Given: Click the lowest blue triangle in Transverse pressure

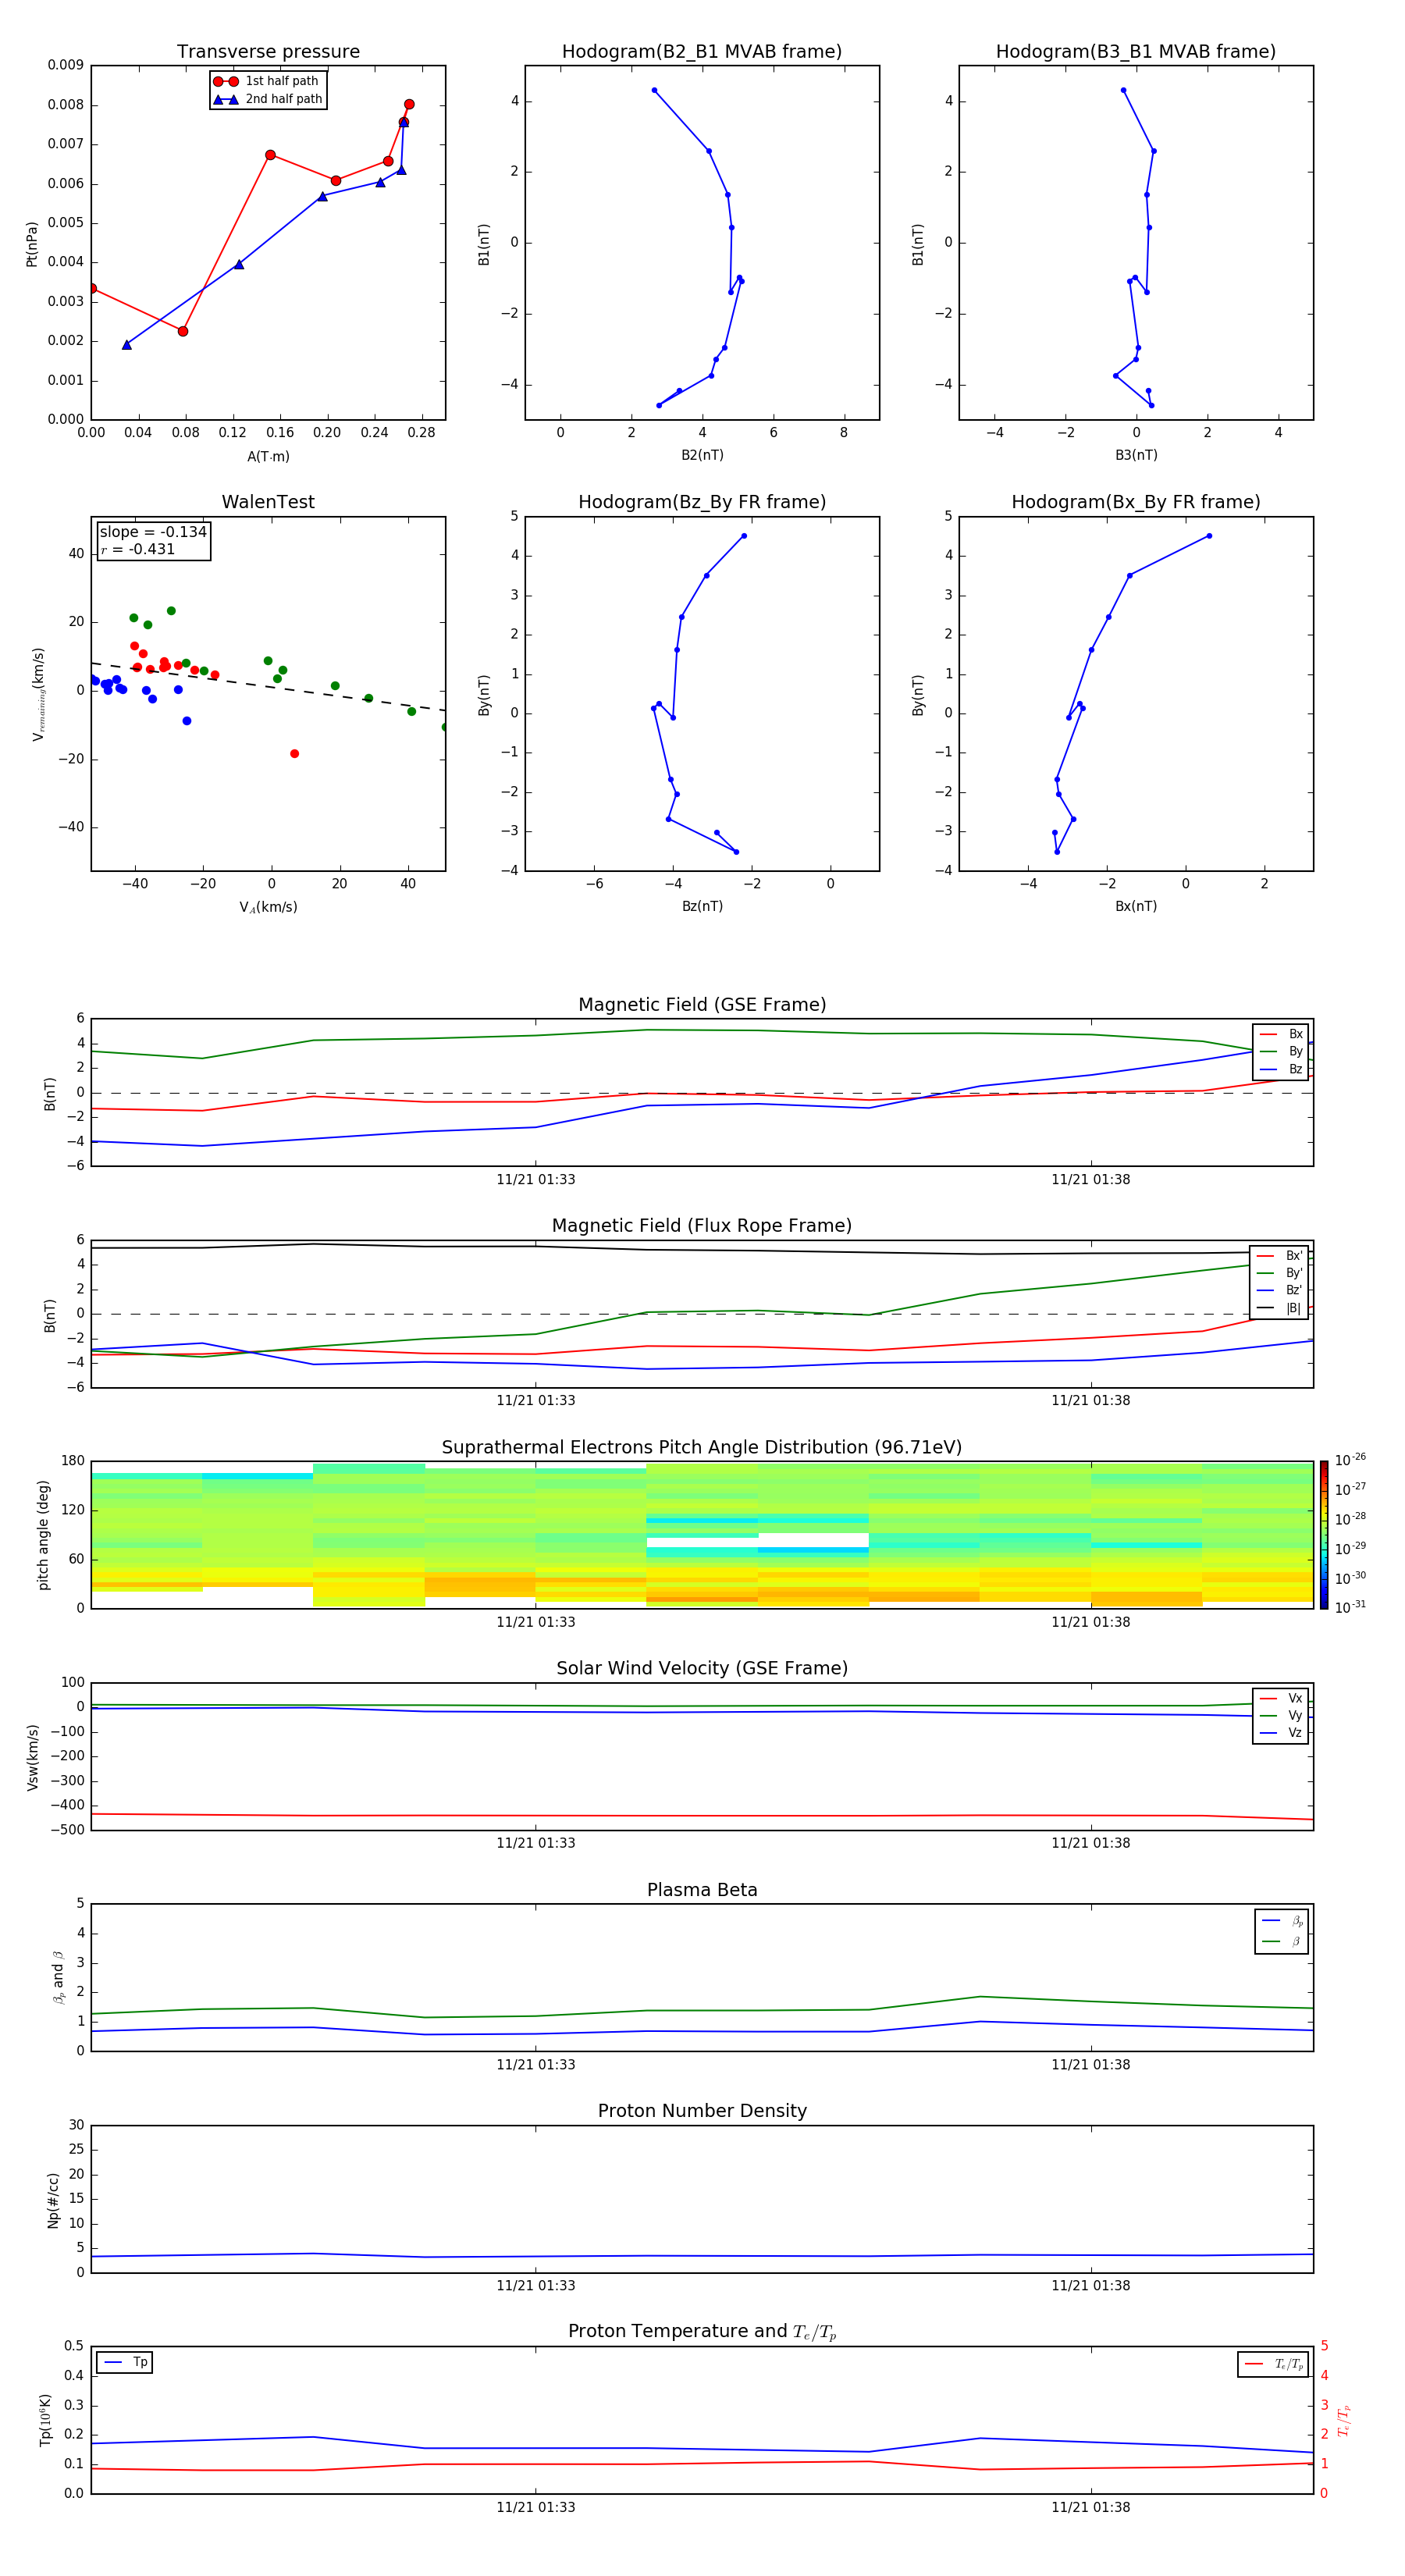Looking at the screenshot, I should (x=127, y=345).
